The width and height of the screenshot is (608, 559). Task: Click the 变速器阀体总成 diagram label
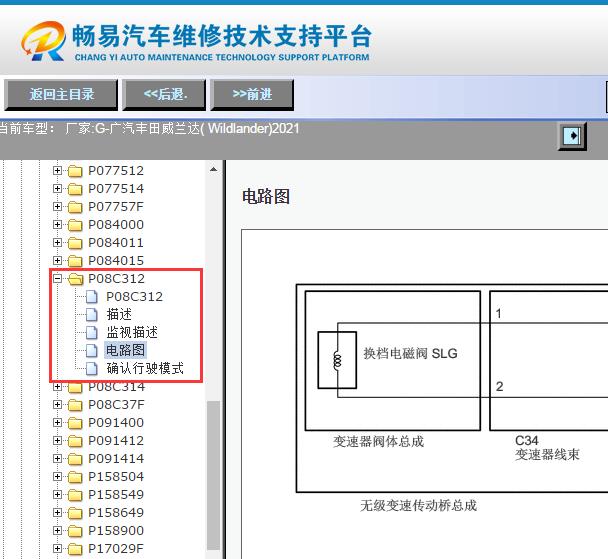(x=378, y=442)
